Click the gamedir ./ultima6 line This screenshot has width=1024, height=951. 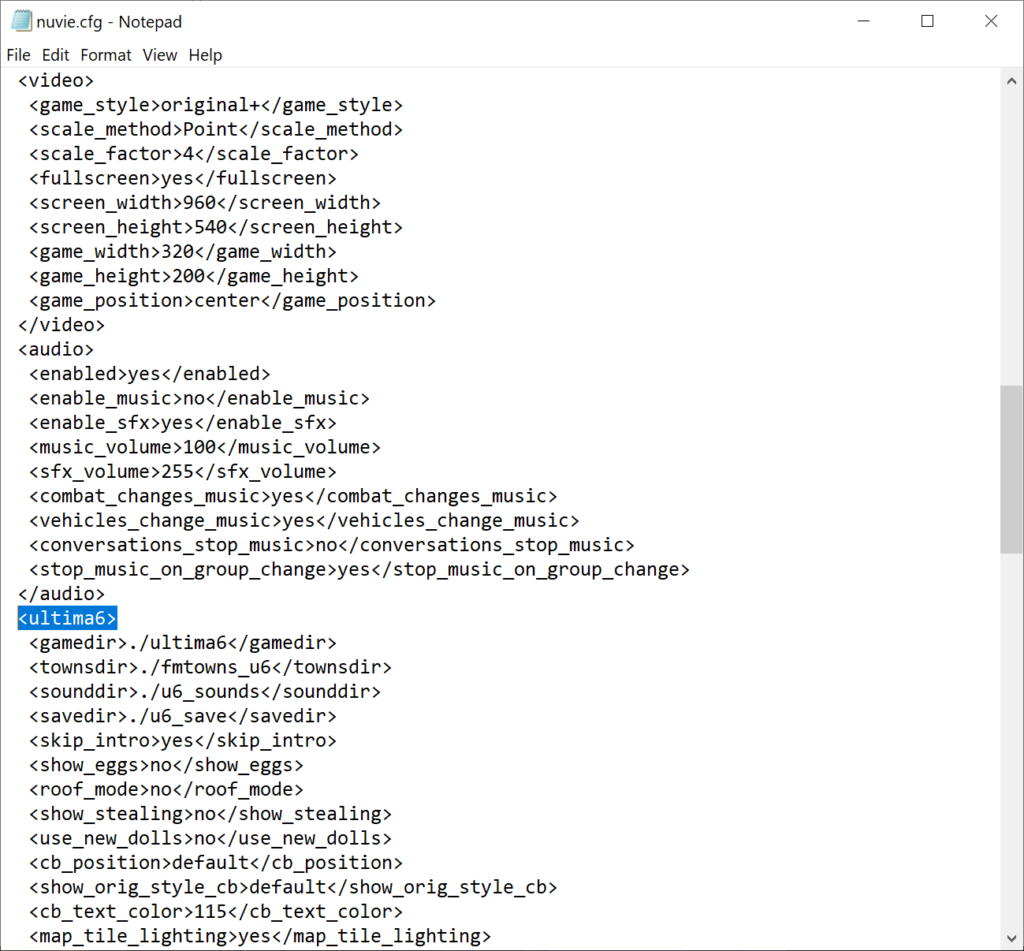tap(183, 643)
